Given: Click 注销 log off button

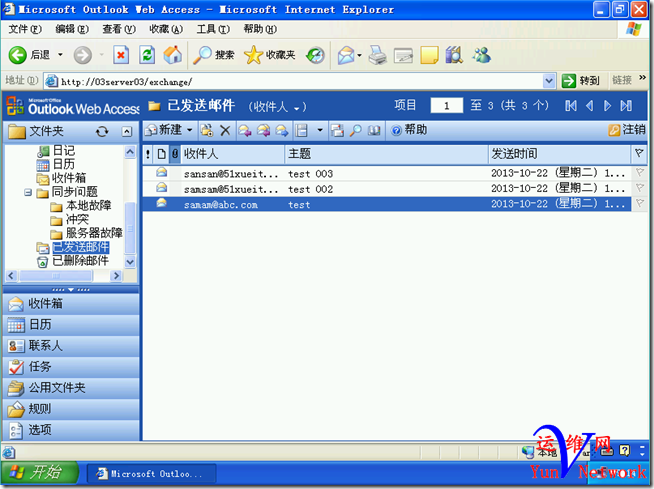Looking at the screenshot, I should 627,130.
